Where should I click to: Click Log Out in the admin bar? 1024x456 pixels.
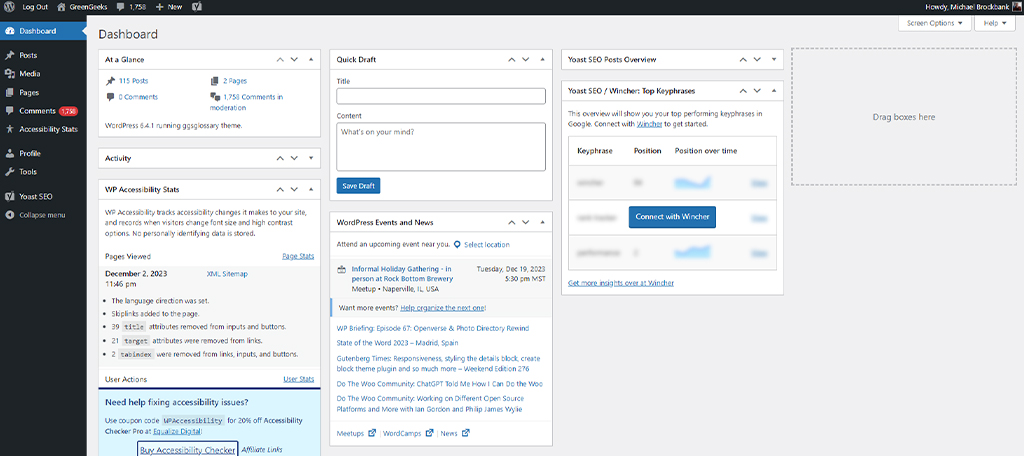click(x=35, y=7)
